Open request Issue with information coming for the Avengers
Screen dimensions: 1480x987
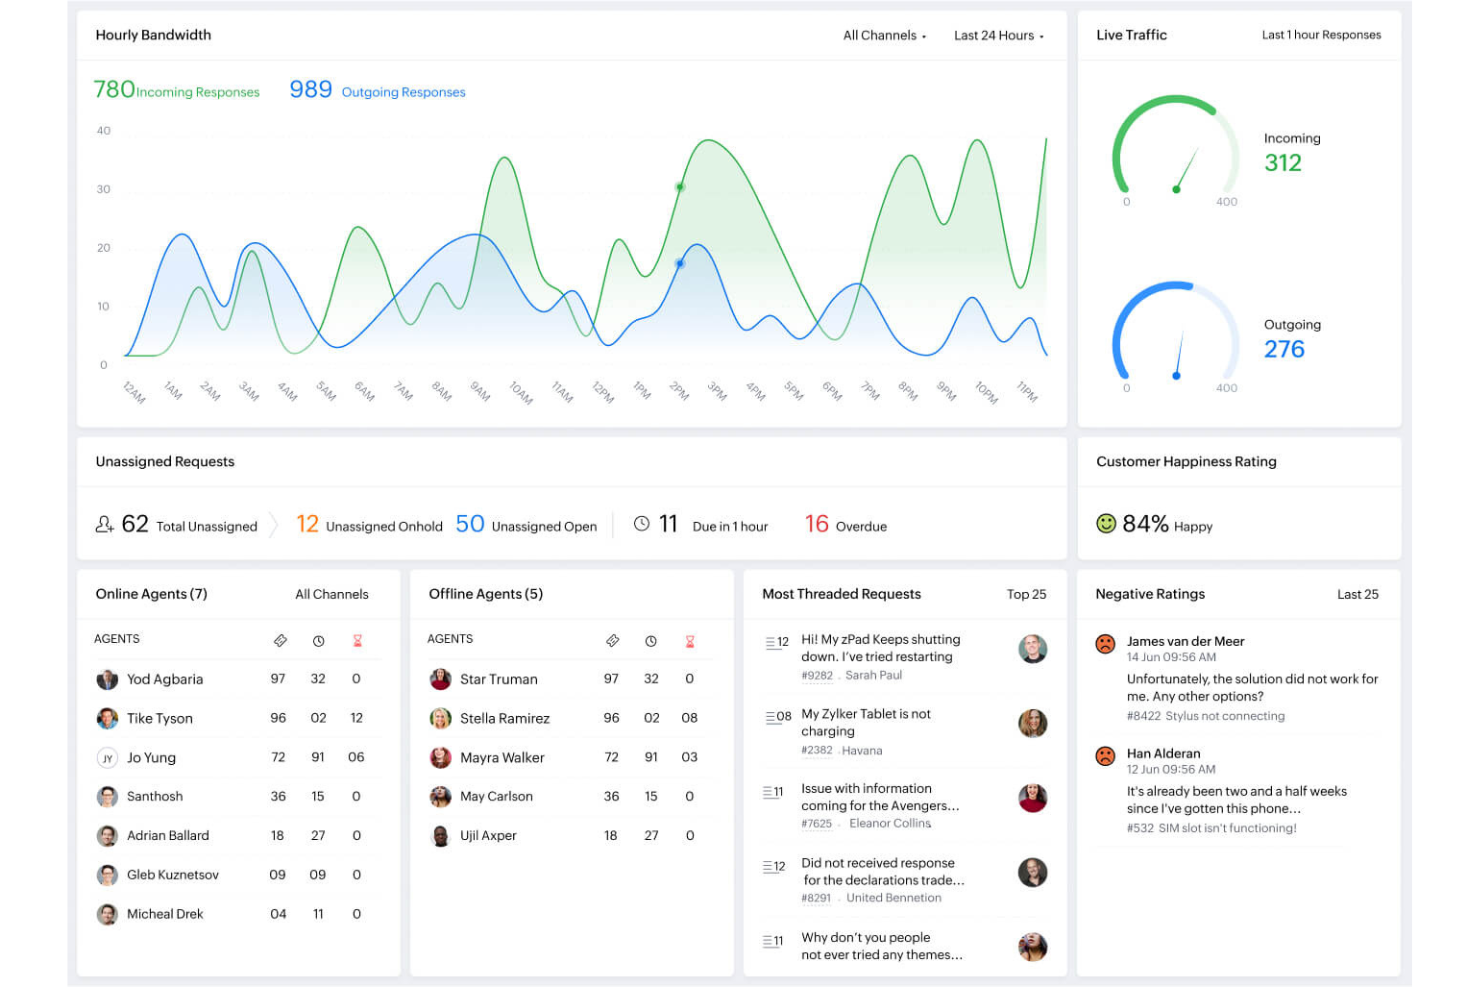point(880,797)
